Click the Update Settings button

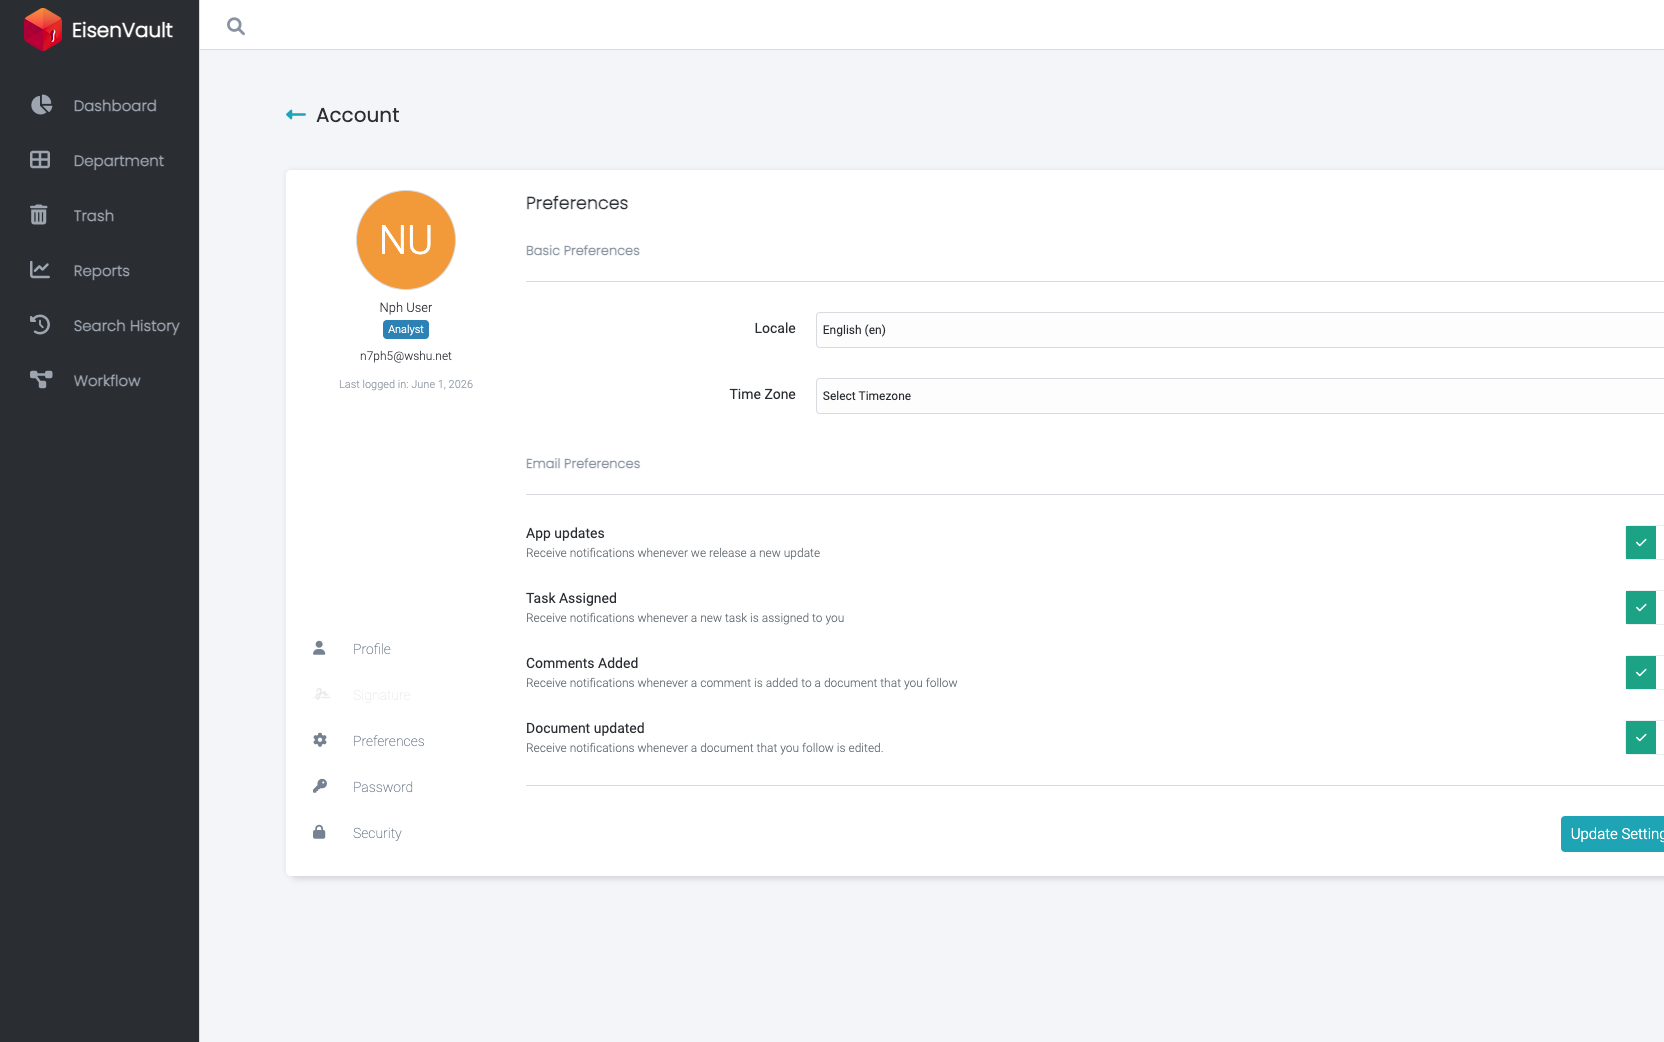[1612, 834]
